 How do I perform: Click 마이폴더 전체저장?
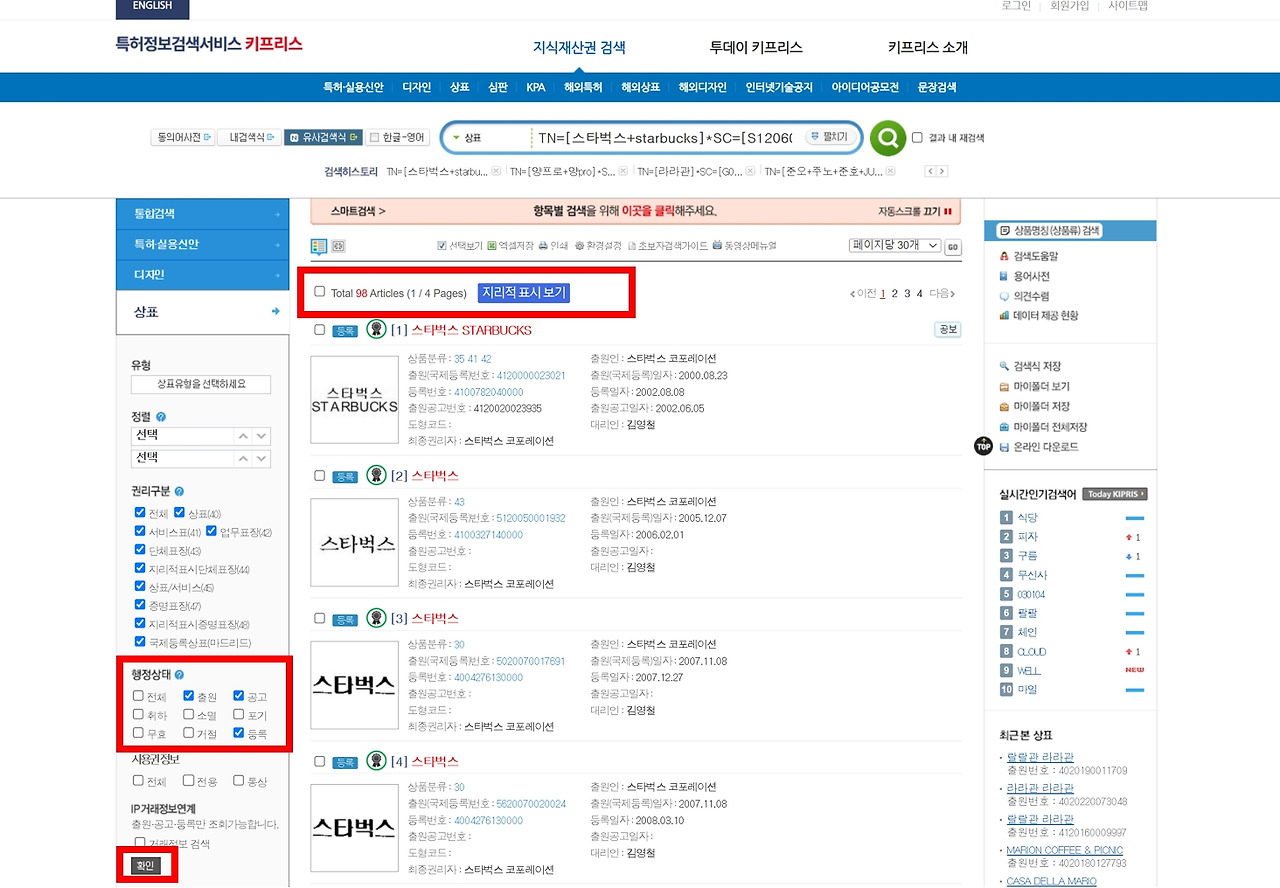tap(1042, 427)
